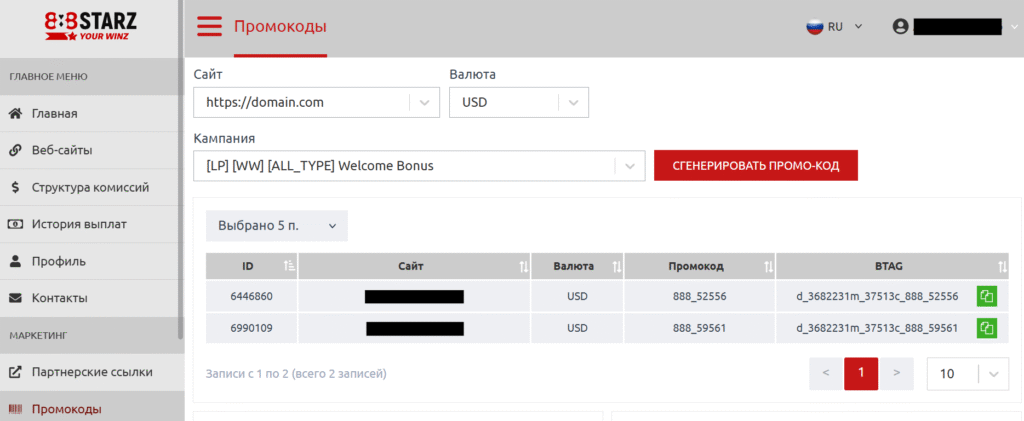1024x421 pixels.
Task: Copy BTAG for promo code 888_52556
Action: tap(986, 296)
